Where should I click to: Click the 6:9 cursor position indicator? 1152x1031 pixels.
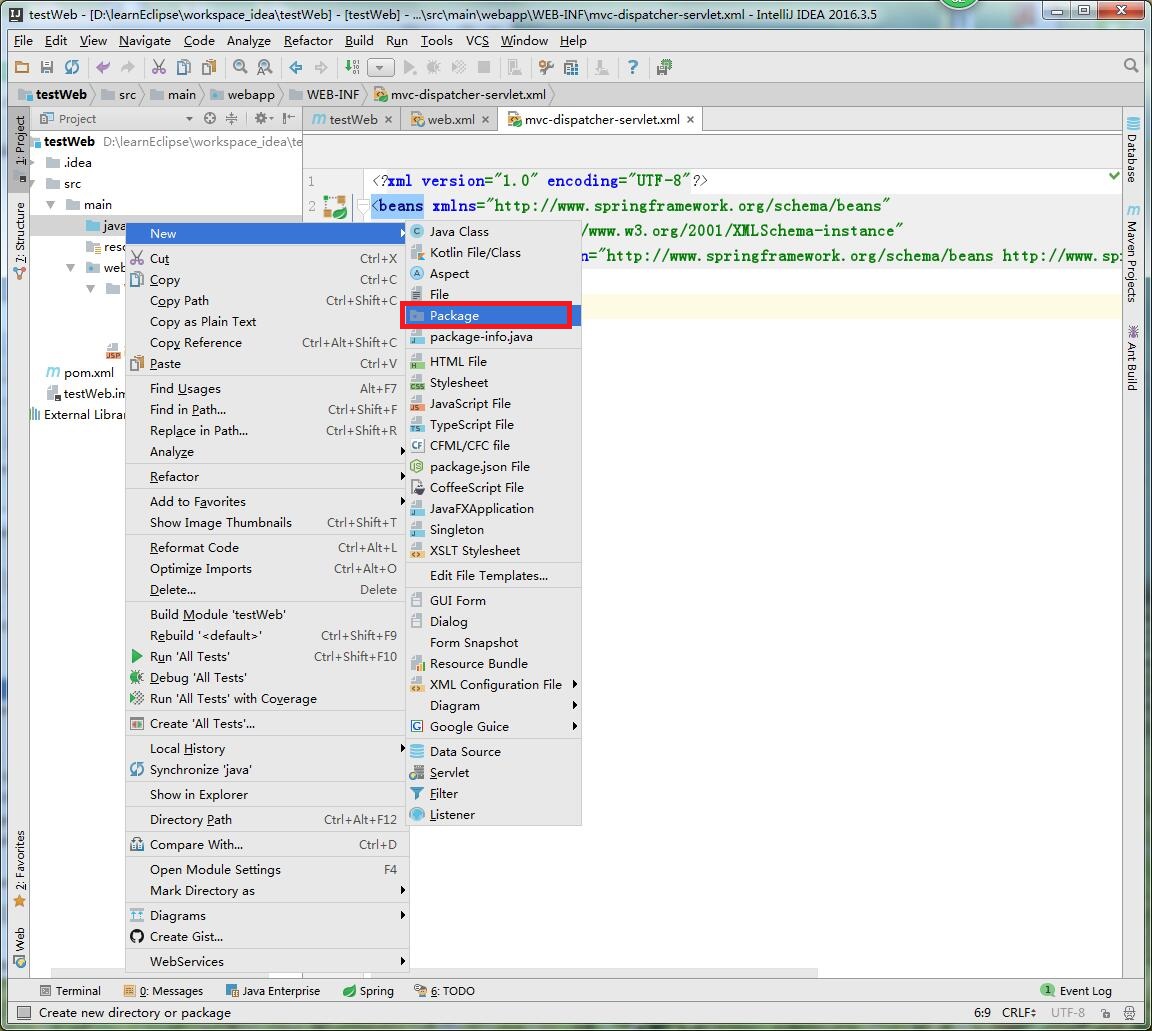pos(982,1013)
